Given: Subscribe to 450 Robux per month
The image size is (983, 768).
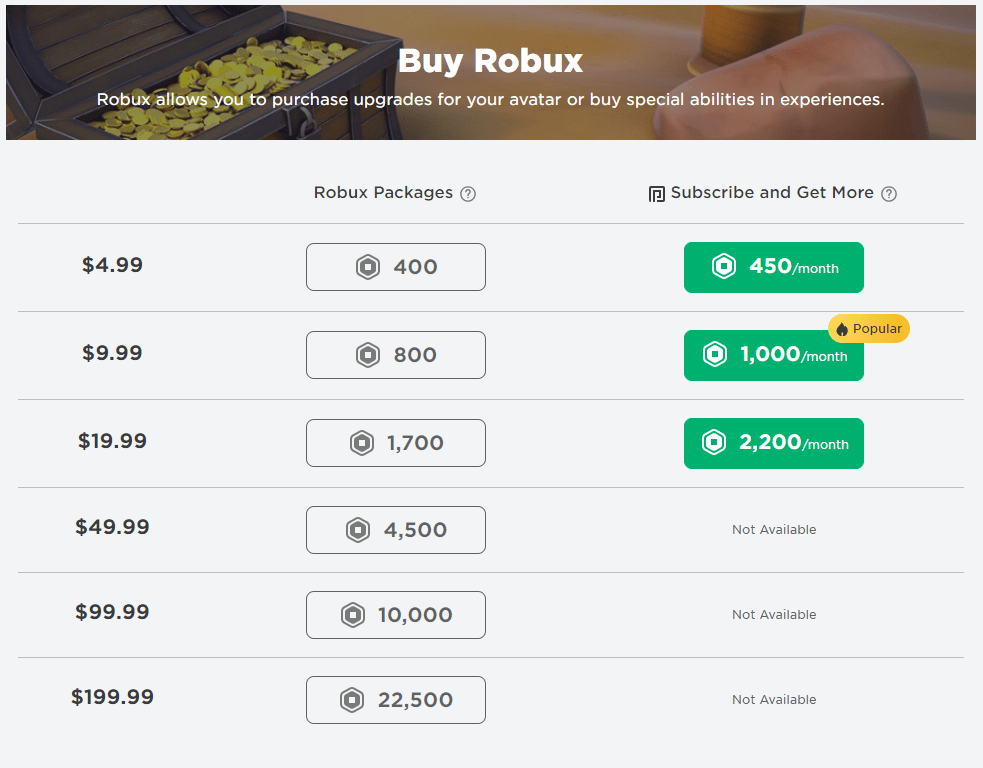Looking at the screenshot, I should [774, 267].
